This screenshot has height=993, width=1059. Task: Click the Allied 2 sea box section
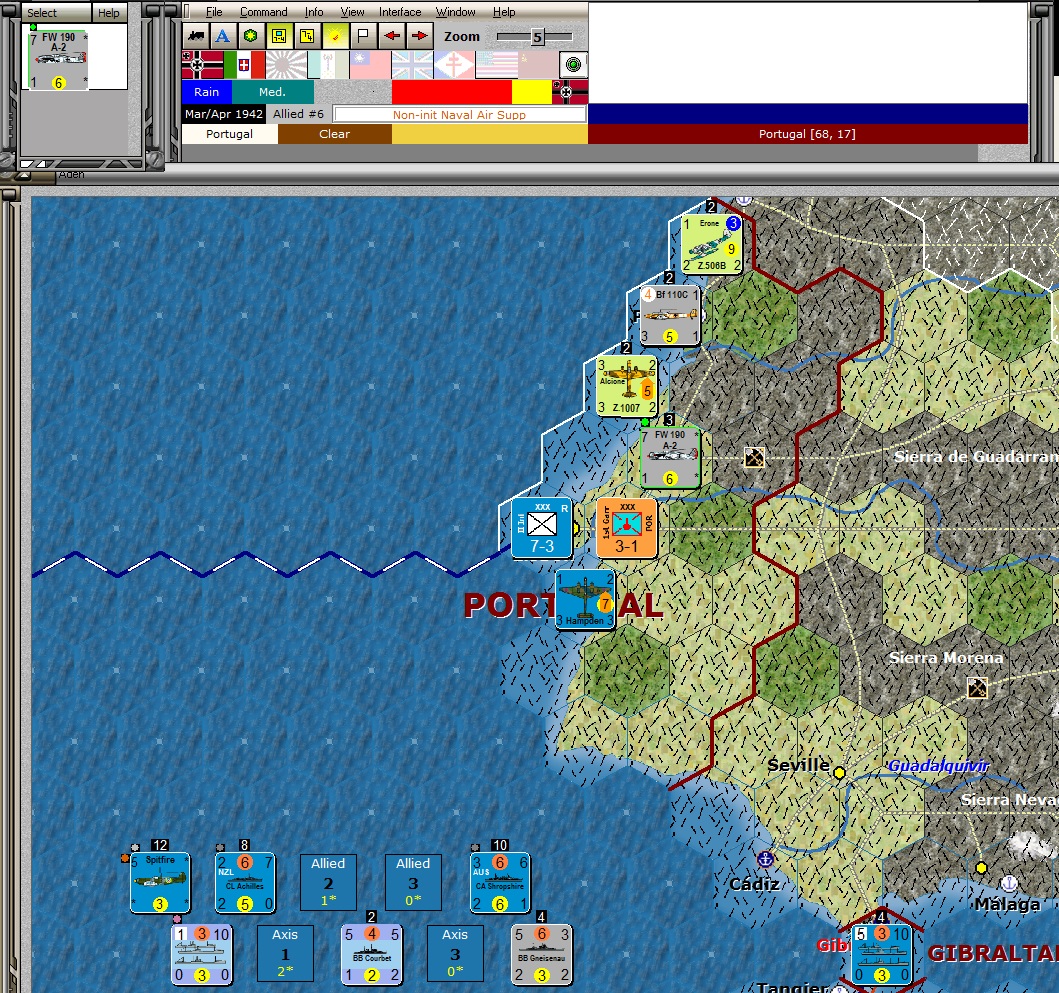(x=328, y=882)
